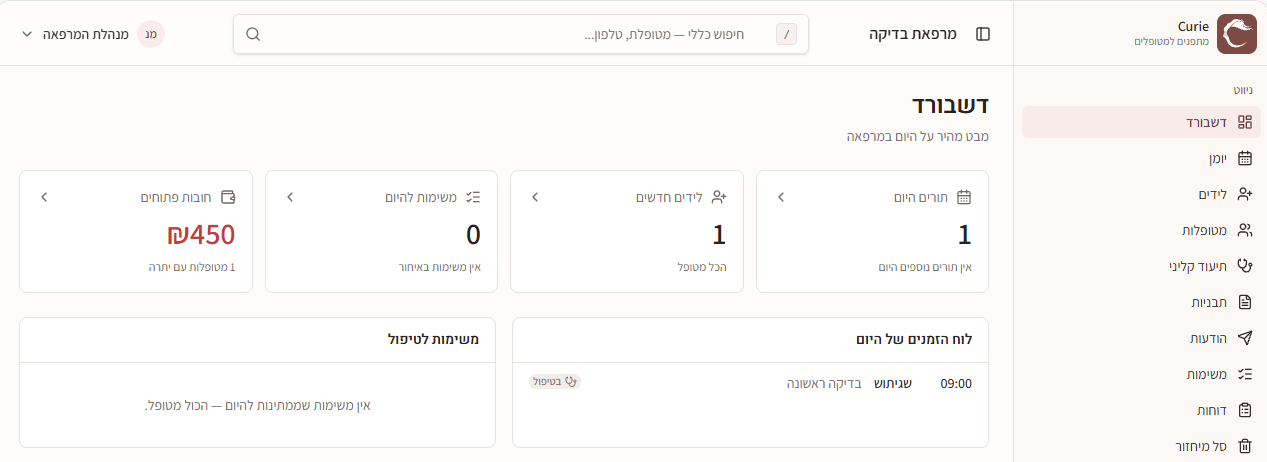Click the 1 מטופלות עם יתרה text
The height and width of the screenshot is (462, 1267).
point(191,267)
